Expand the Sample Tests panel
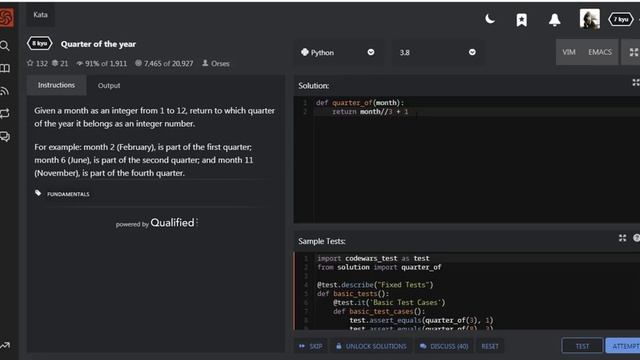The image size is (640, 360). click(x=622, y=238)
